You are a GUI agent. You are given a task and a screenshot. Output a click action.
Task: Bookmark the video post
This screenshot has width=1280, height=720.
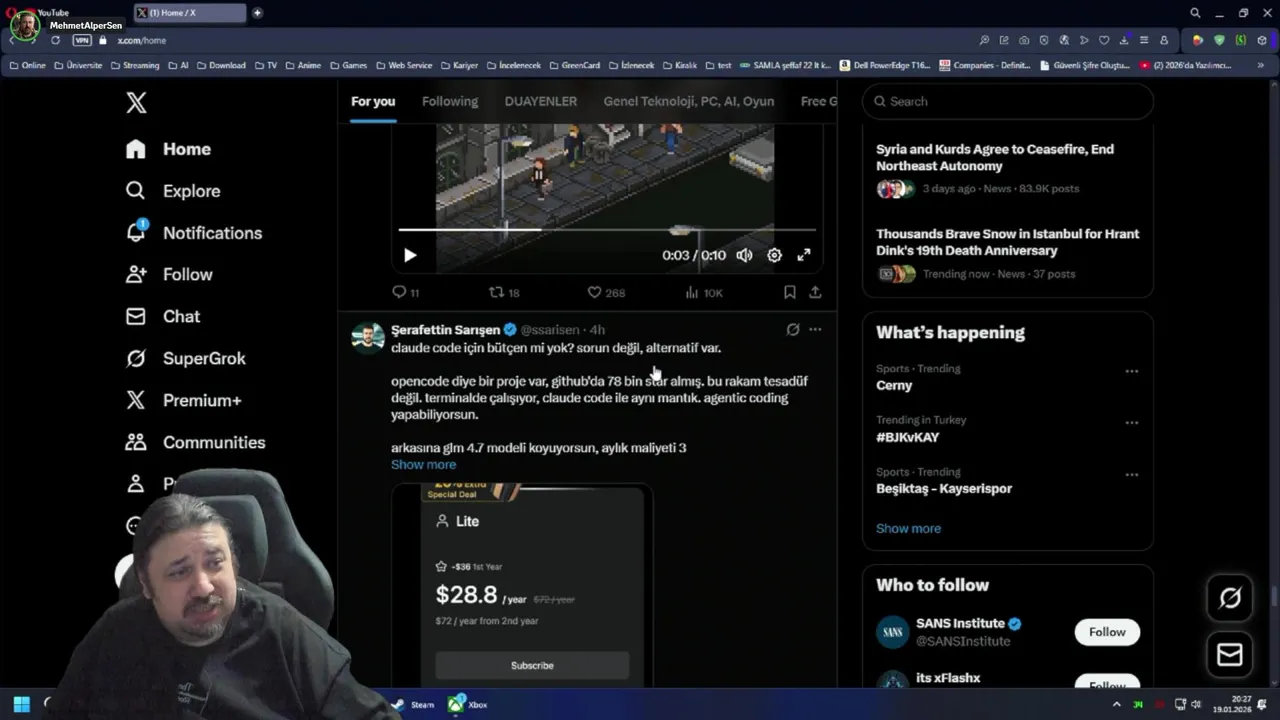[x=789, y=292]
